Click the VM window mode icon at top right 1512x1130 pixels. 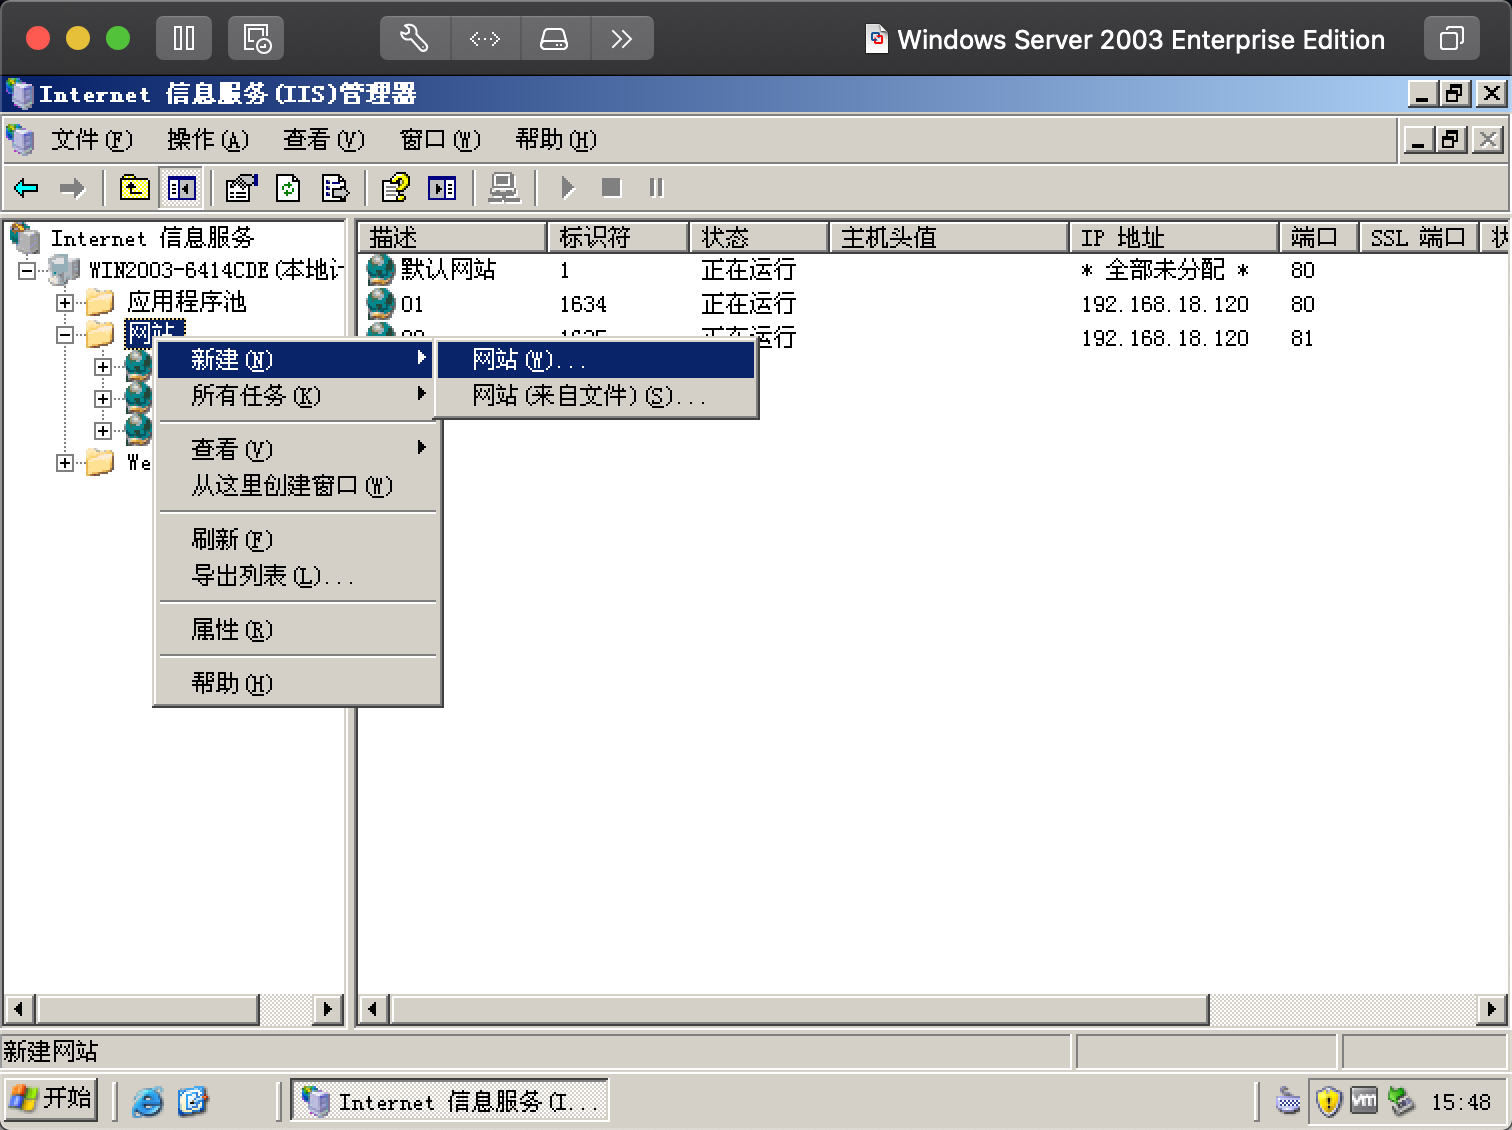click(x=1451, y=39)
